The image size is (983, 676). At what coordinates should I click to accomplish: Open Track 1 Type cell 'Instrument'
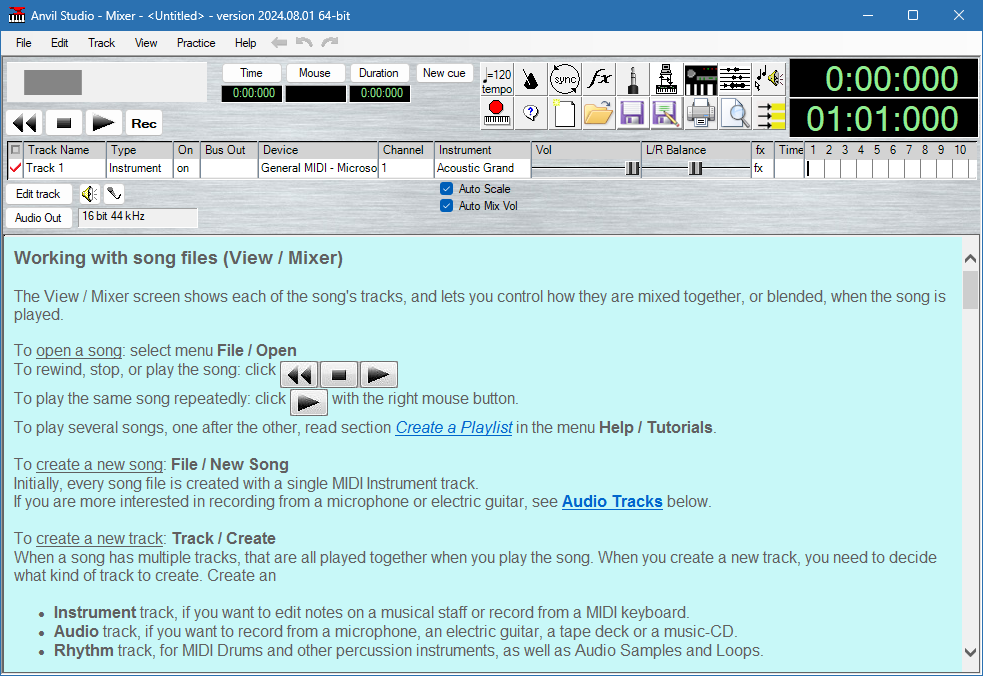pos(139,168)
